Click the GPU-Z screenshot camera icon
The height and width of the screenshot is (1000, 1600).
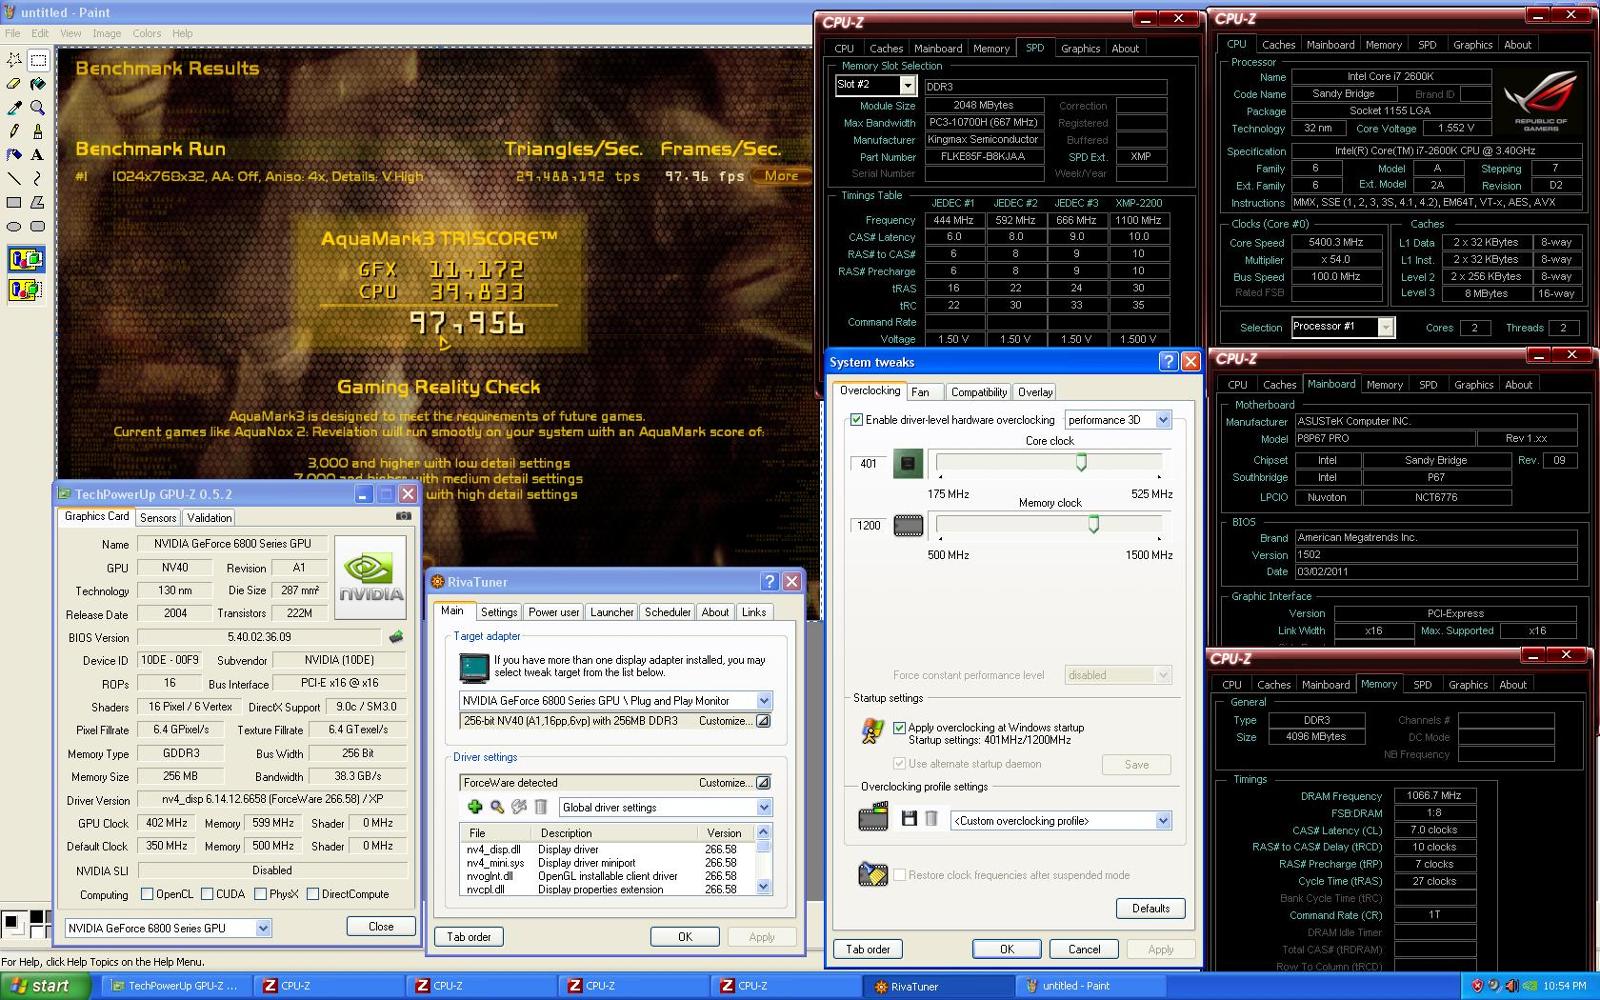tap(403, 516)
